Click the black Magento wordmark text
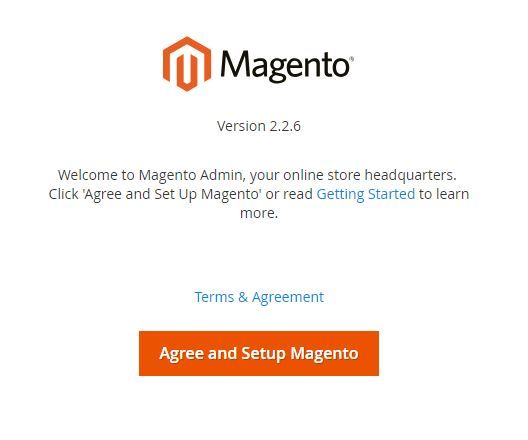Image resolution: width=528 pixels, height=440 pixels. 285,66
